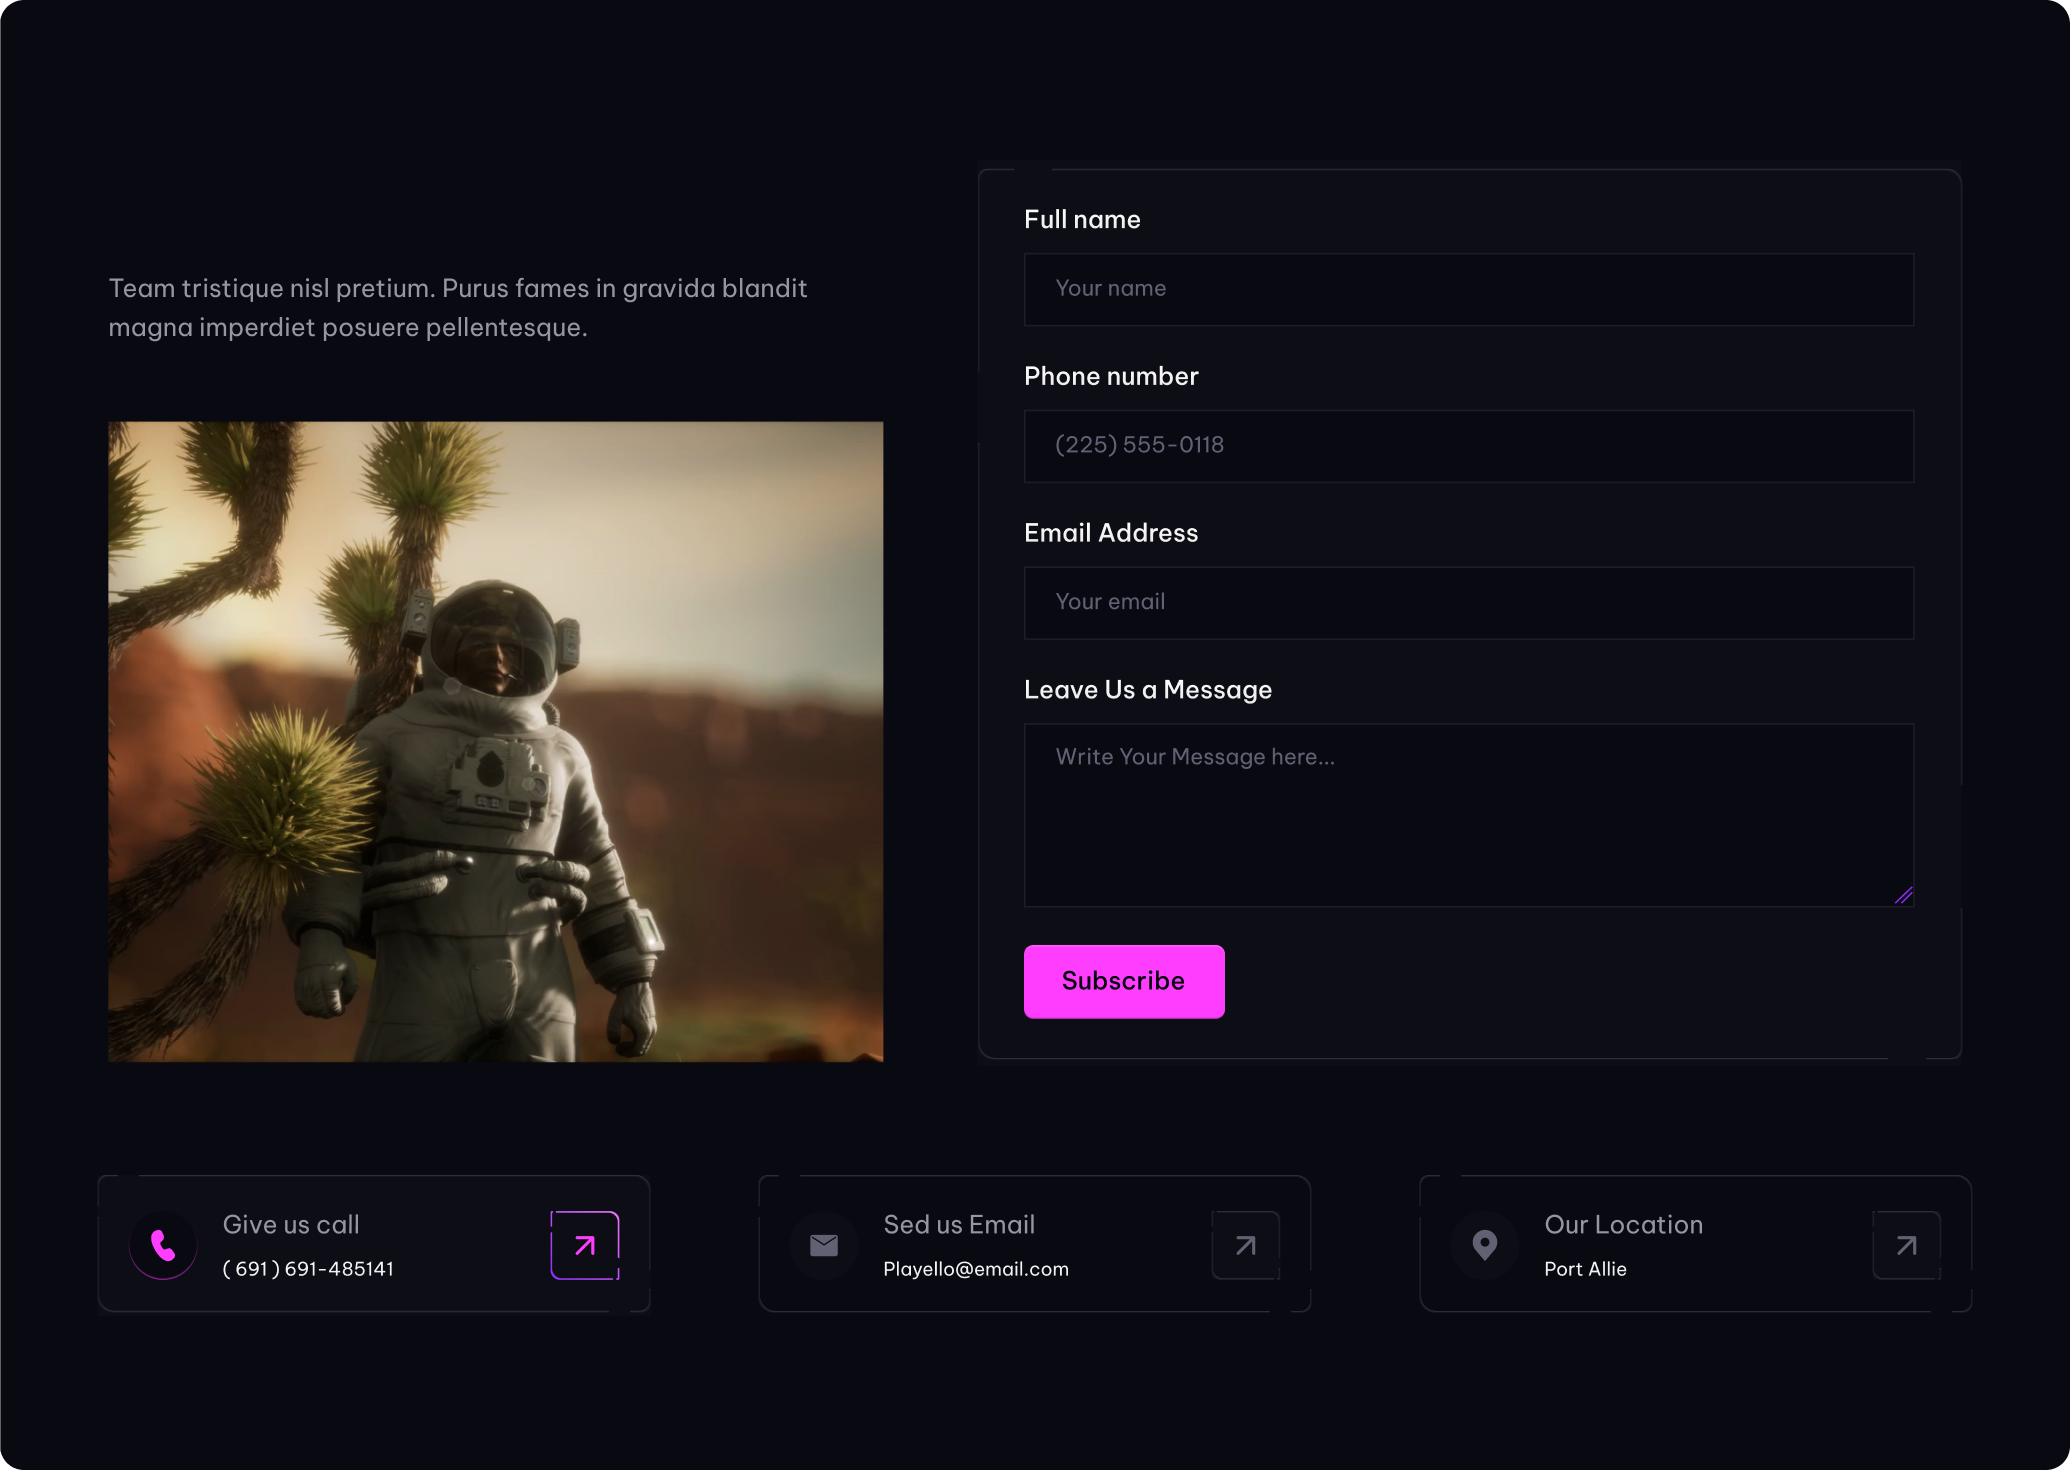Click the Port Allie location text
The image size is (2070, 1470).
coord(1585,1269)
